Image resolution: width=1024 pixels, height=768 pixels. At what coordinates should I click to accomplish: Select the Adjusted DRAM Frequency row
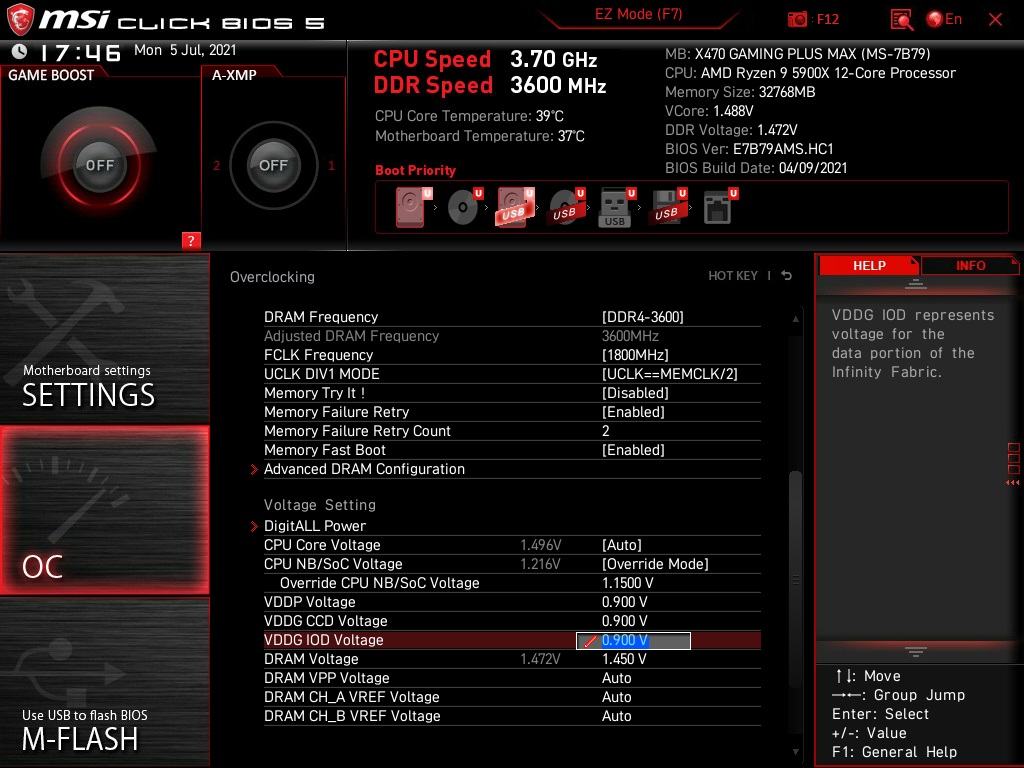tap(512, 336)
